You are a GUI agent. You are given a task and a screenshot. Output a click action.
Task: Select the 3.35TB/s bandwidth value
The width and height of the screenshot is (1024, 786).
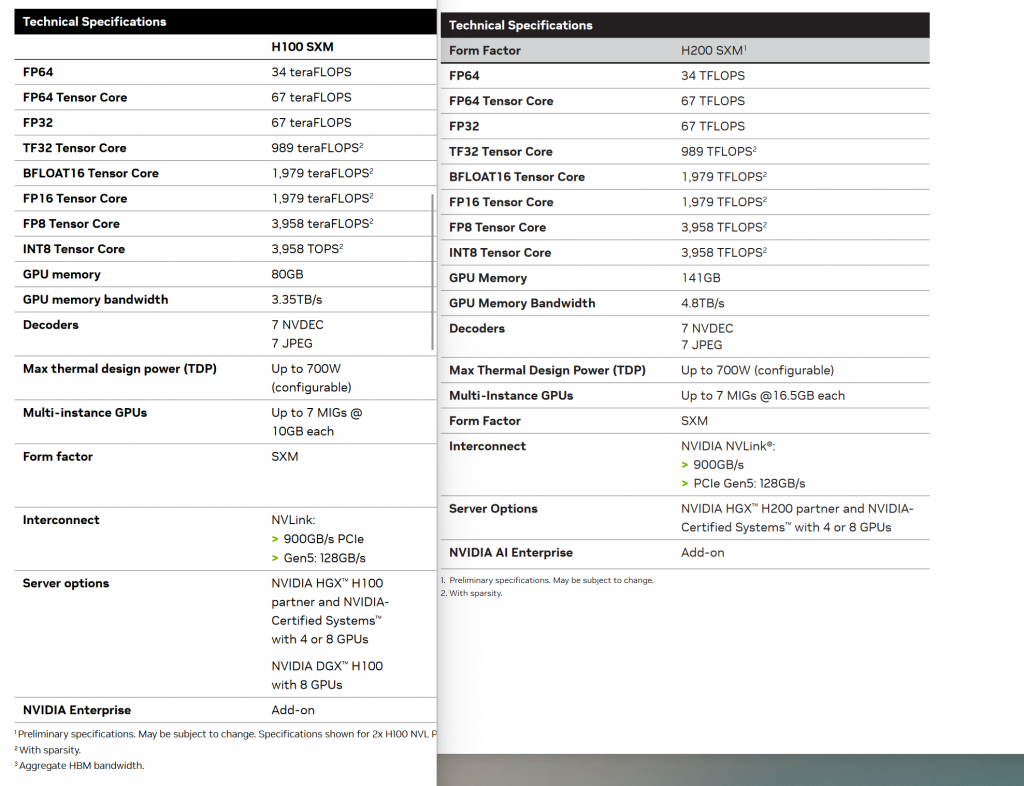pos(295,299)
